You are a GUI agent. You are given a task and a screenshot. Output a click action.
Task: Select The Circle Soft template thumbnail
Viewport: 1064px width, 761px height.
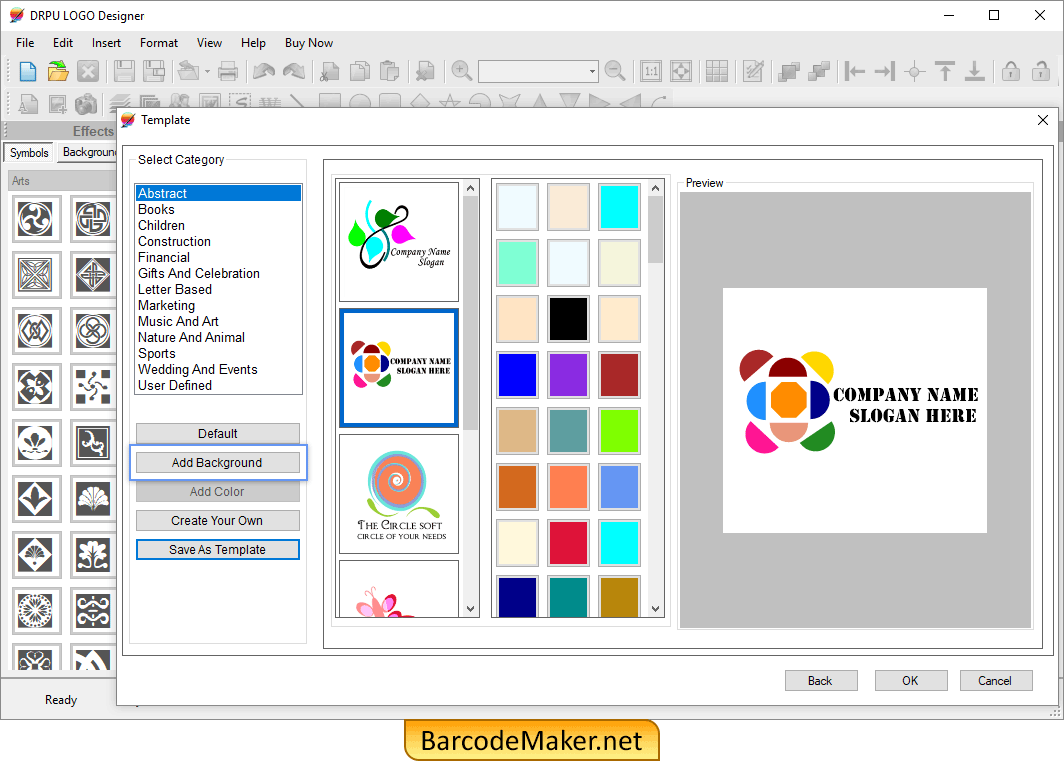point(399,494)
